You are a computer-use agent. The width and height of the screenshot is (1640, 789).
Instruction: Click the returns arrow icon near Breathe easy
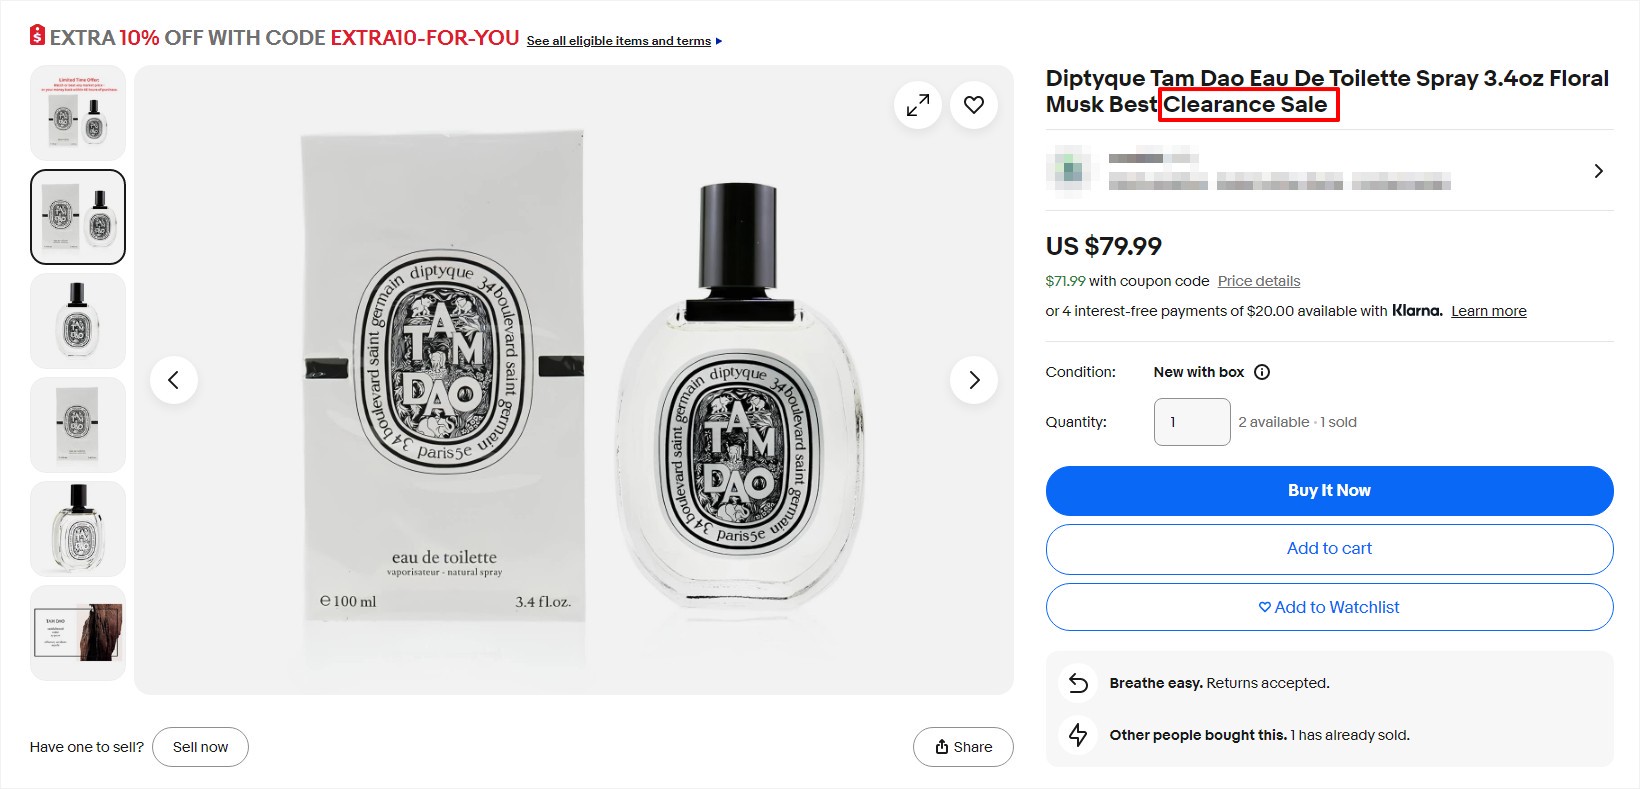pyautogui.click(x=1077, y=683)
